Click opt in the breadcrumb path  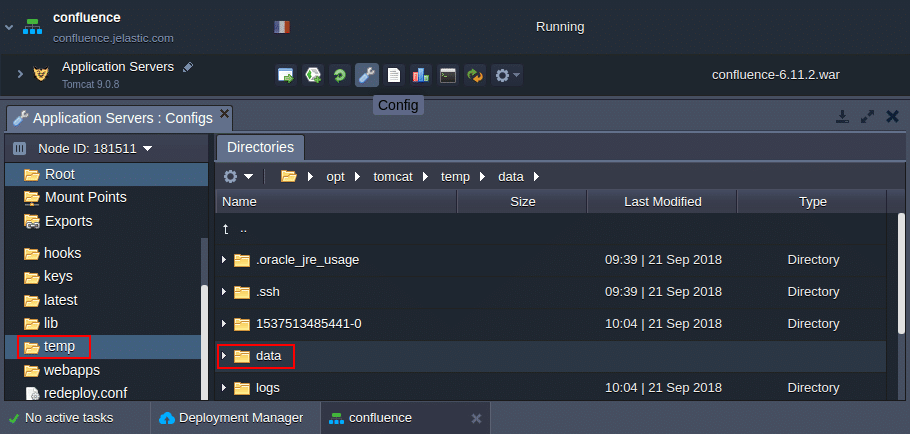point(335,177)
